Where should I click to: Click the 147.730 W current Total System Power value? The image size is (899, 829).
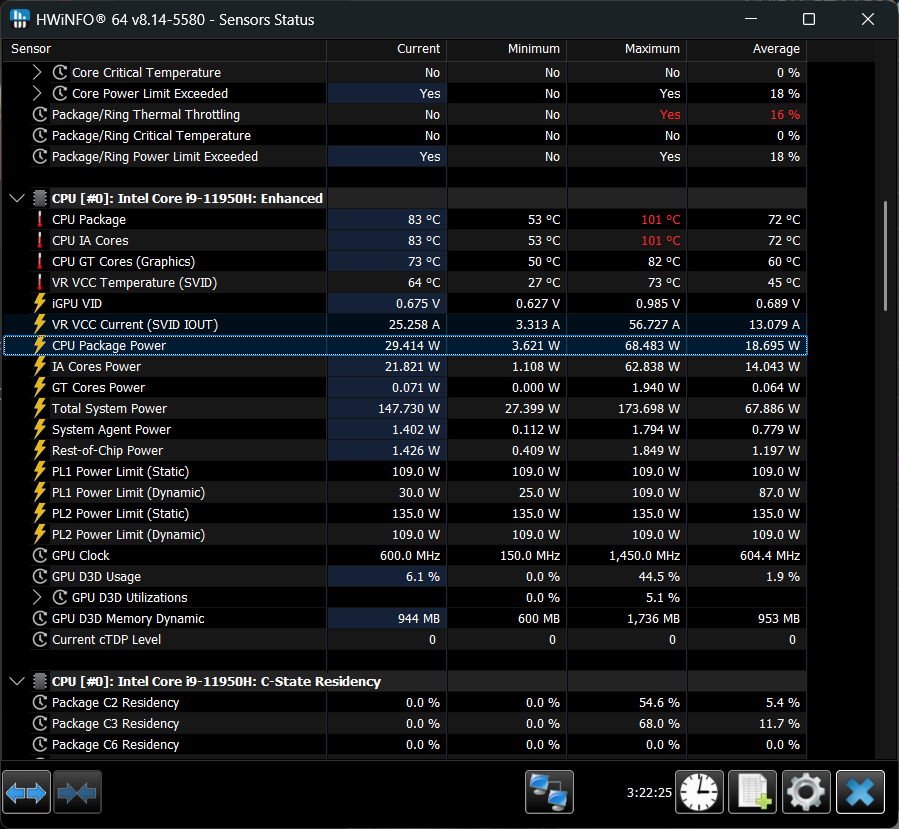tap(409, 409)
